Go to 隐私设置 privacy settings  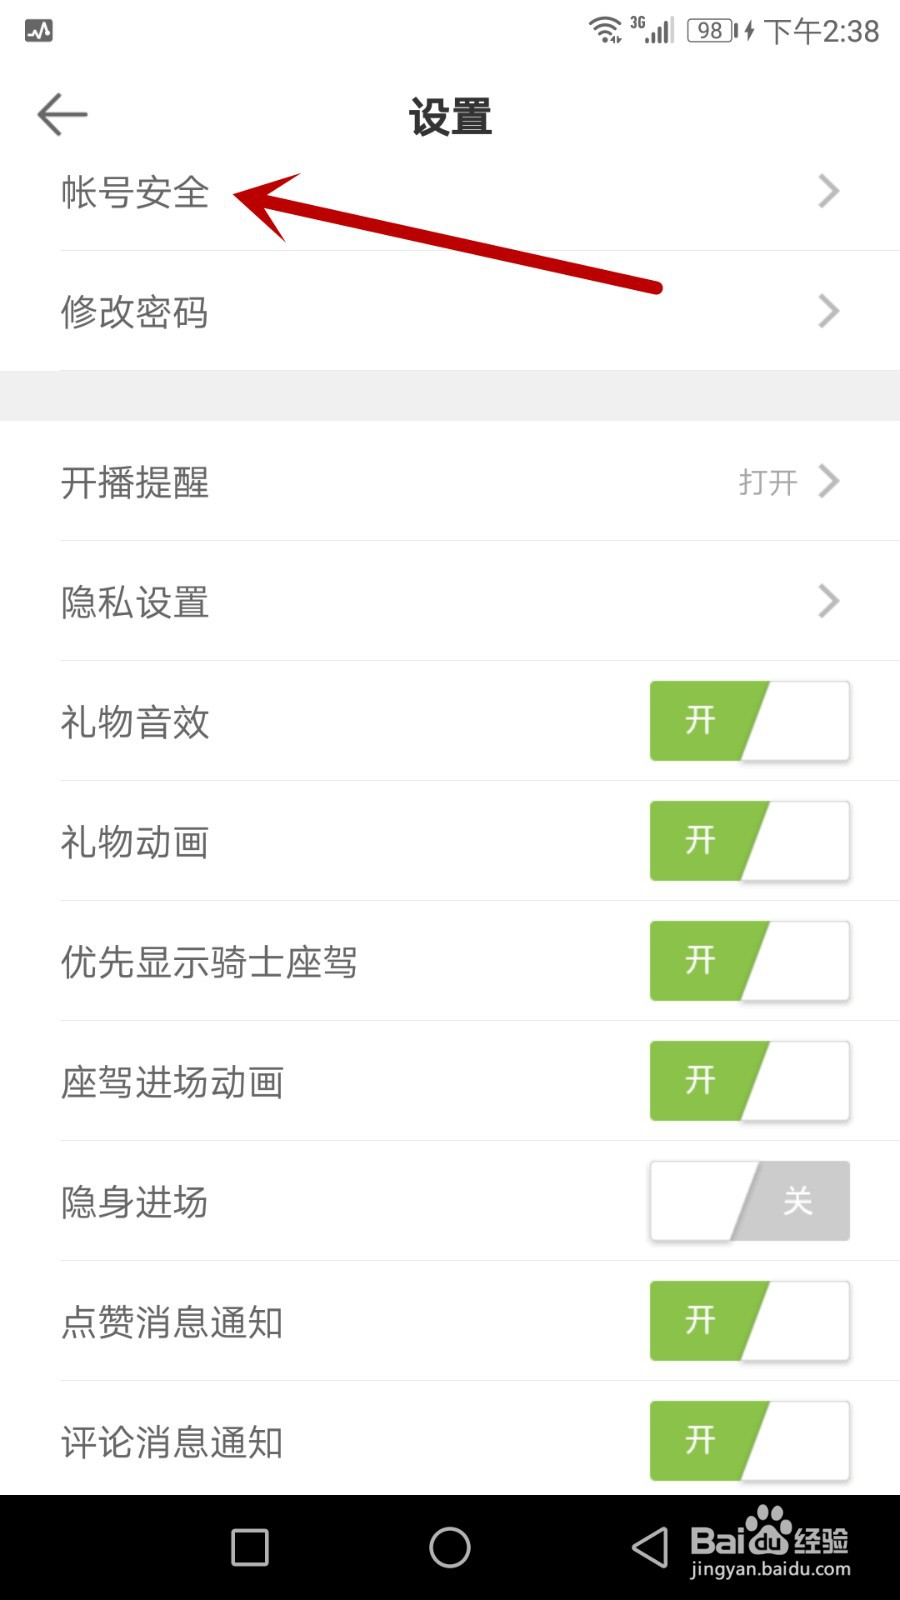tap(135, 602)
